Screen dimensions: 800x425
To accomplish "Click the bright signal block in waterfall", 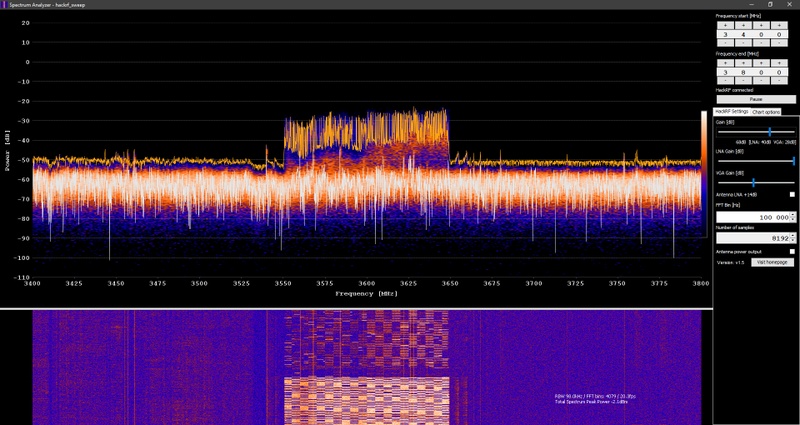I will pos(366,401).
